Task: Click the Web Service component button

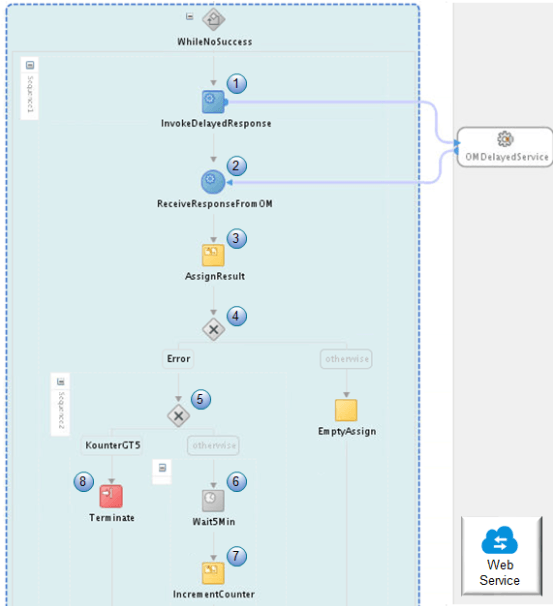Action: coord(501,556)
